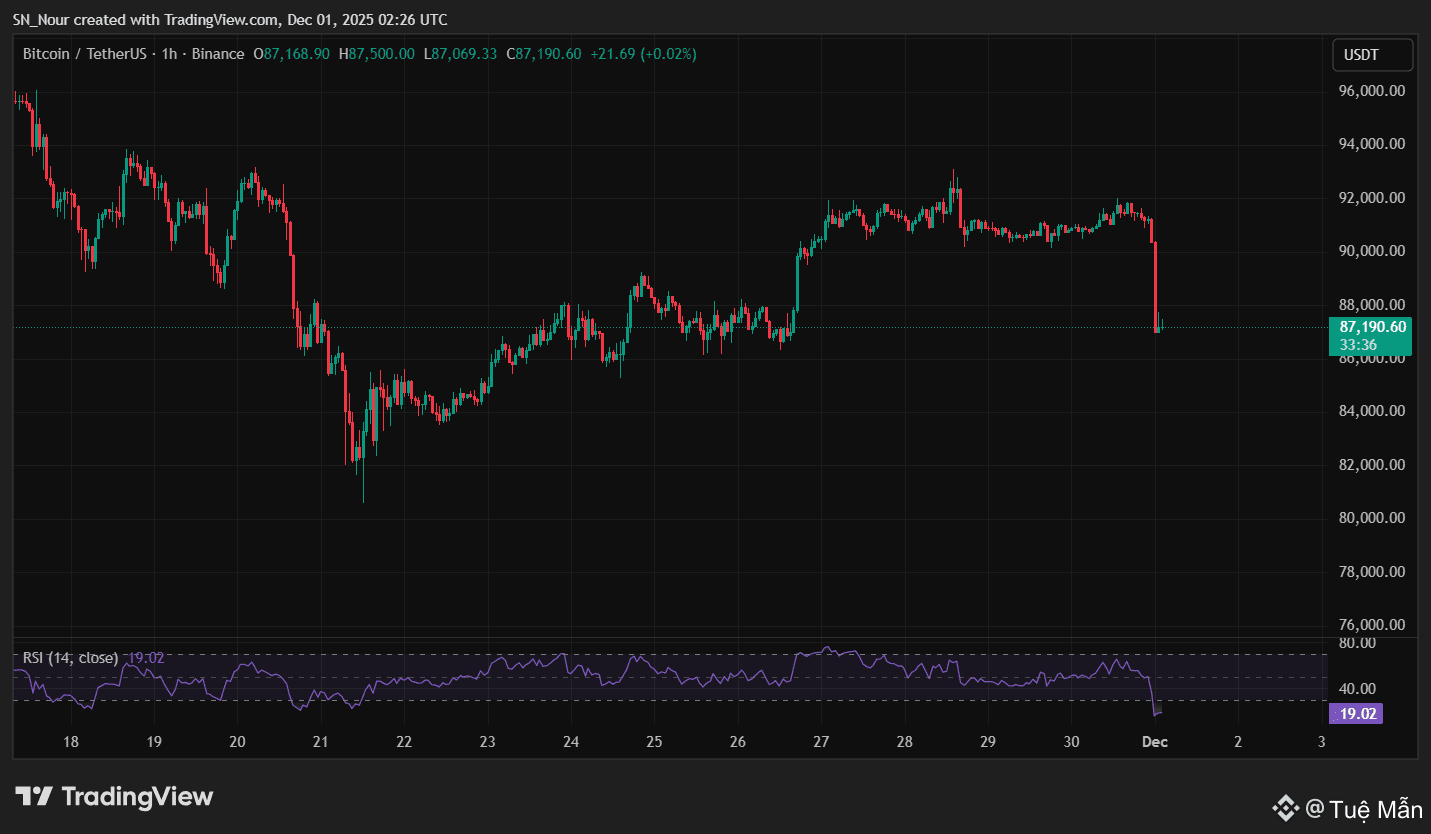Image resolution: width=1431 pixels, height=834 pixels.
Task: Click the 76,000.00 price axis label
Action: (1371, 625)
